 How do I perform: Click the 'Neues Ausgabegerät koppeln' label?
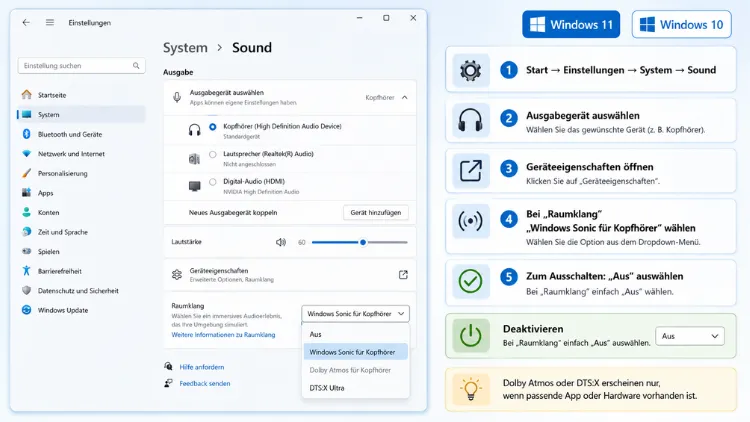point(233,212)
